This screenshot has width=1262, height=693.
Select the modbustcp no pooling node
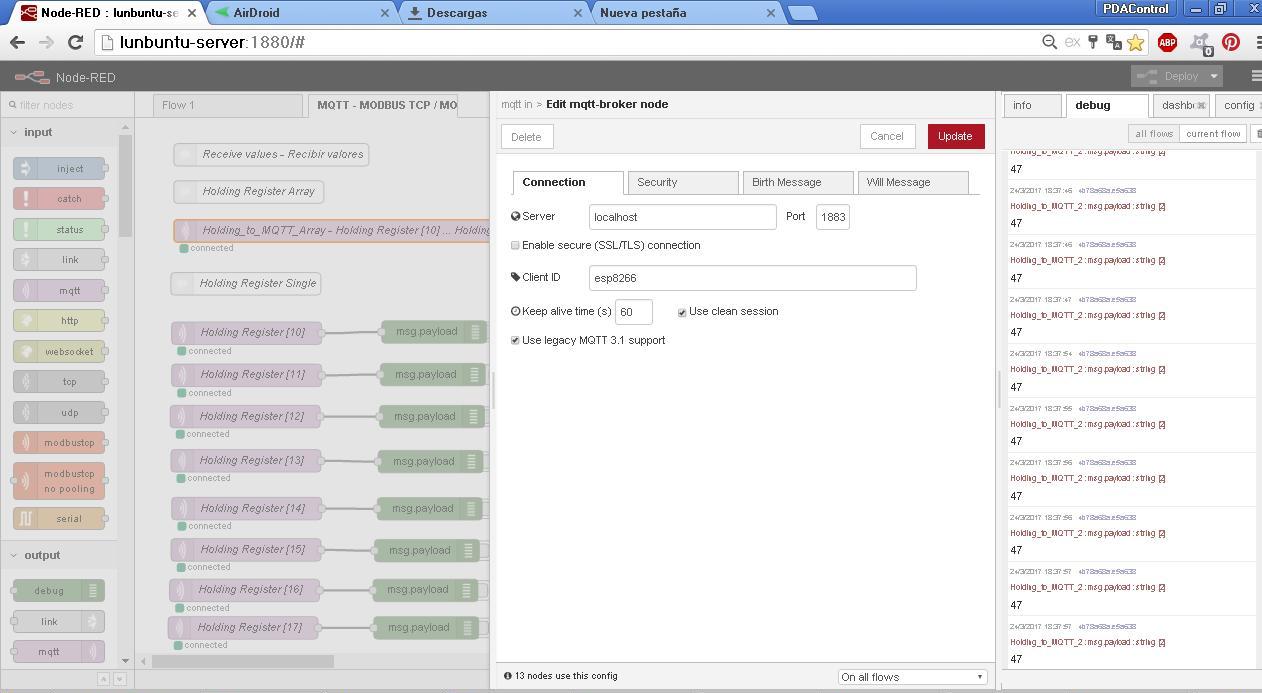(x=60, y=481)
